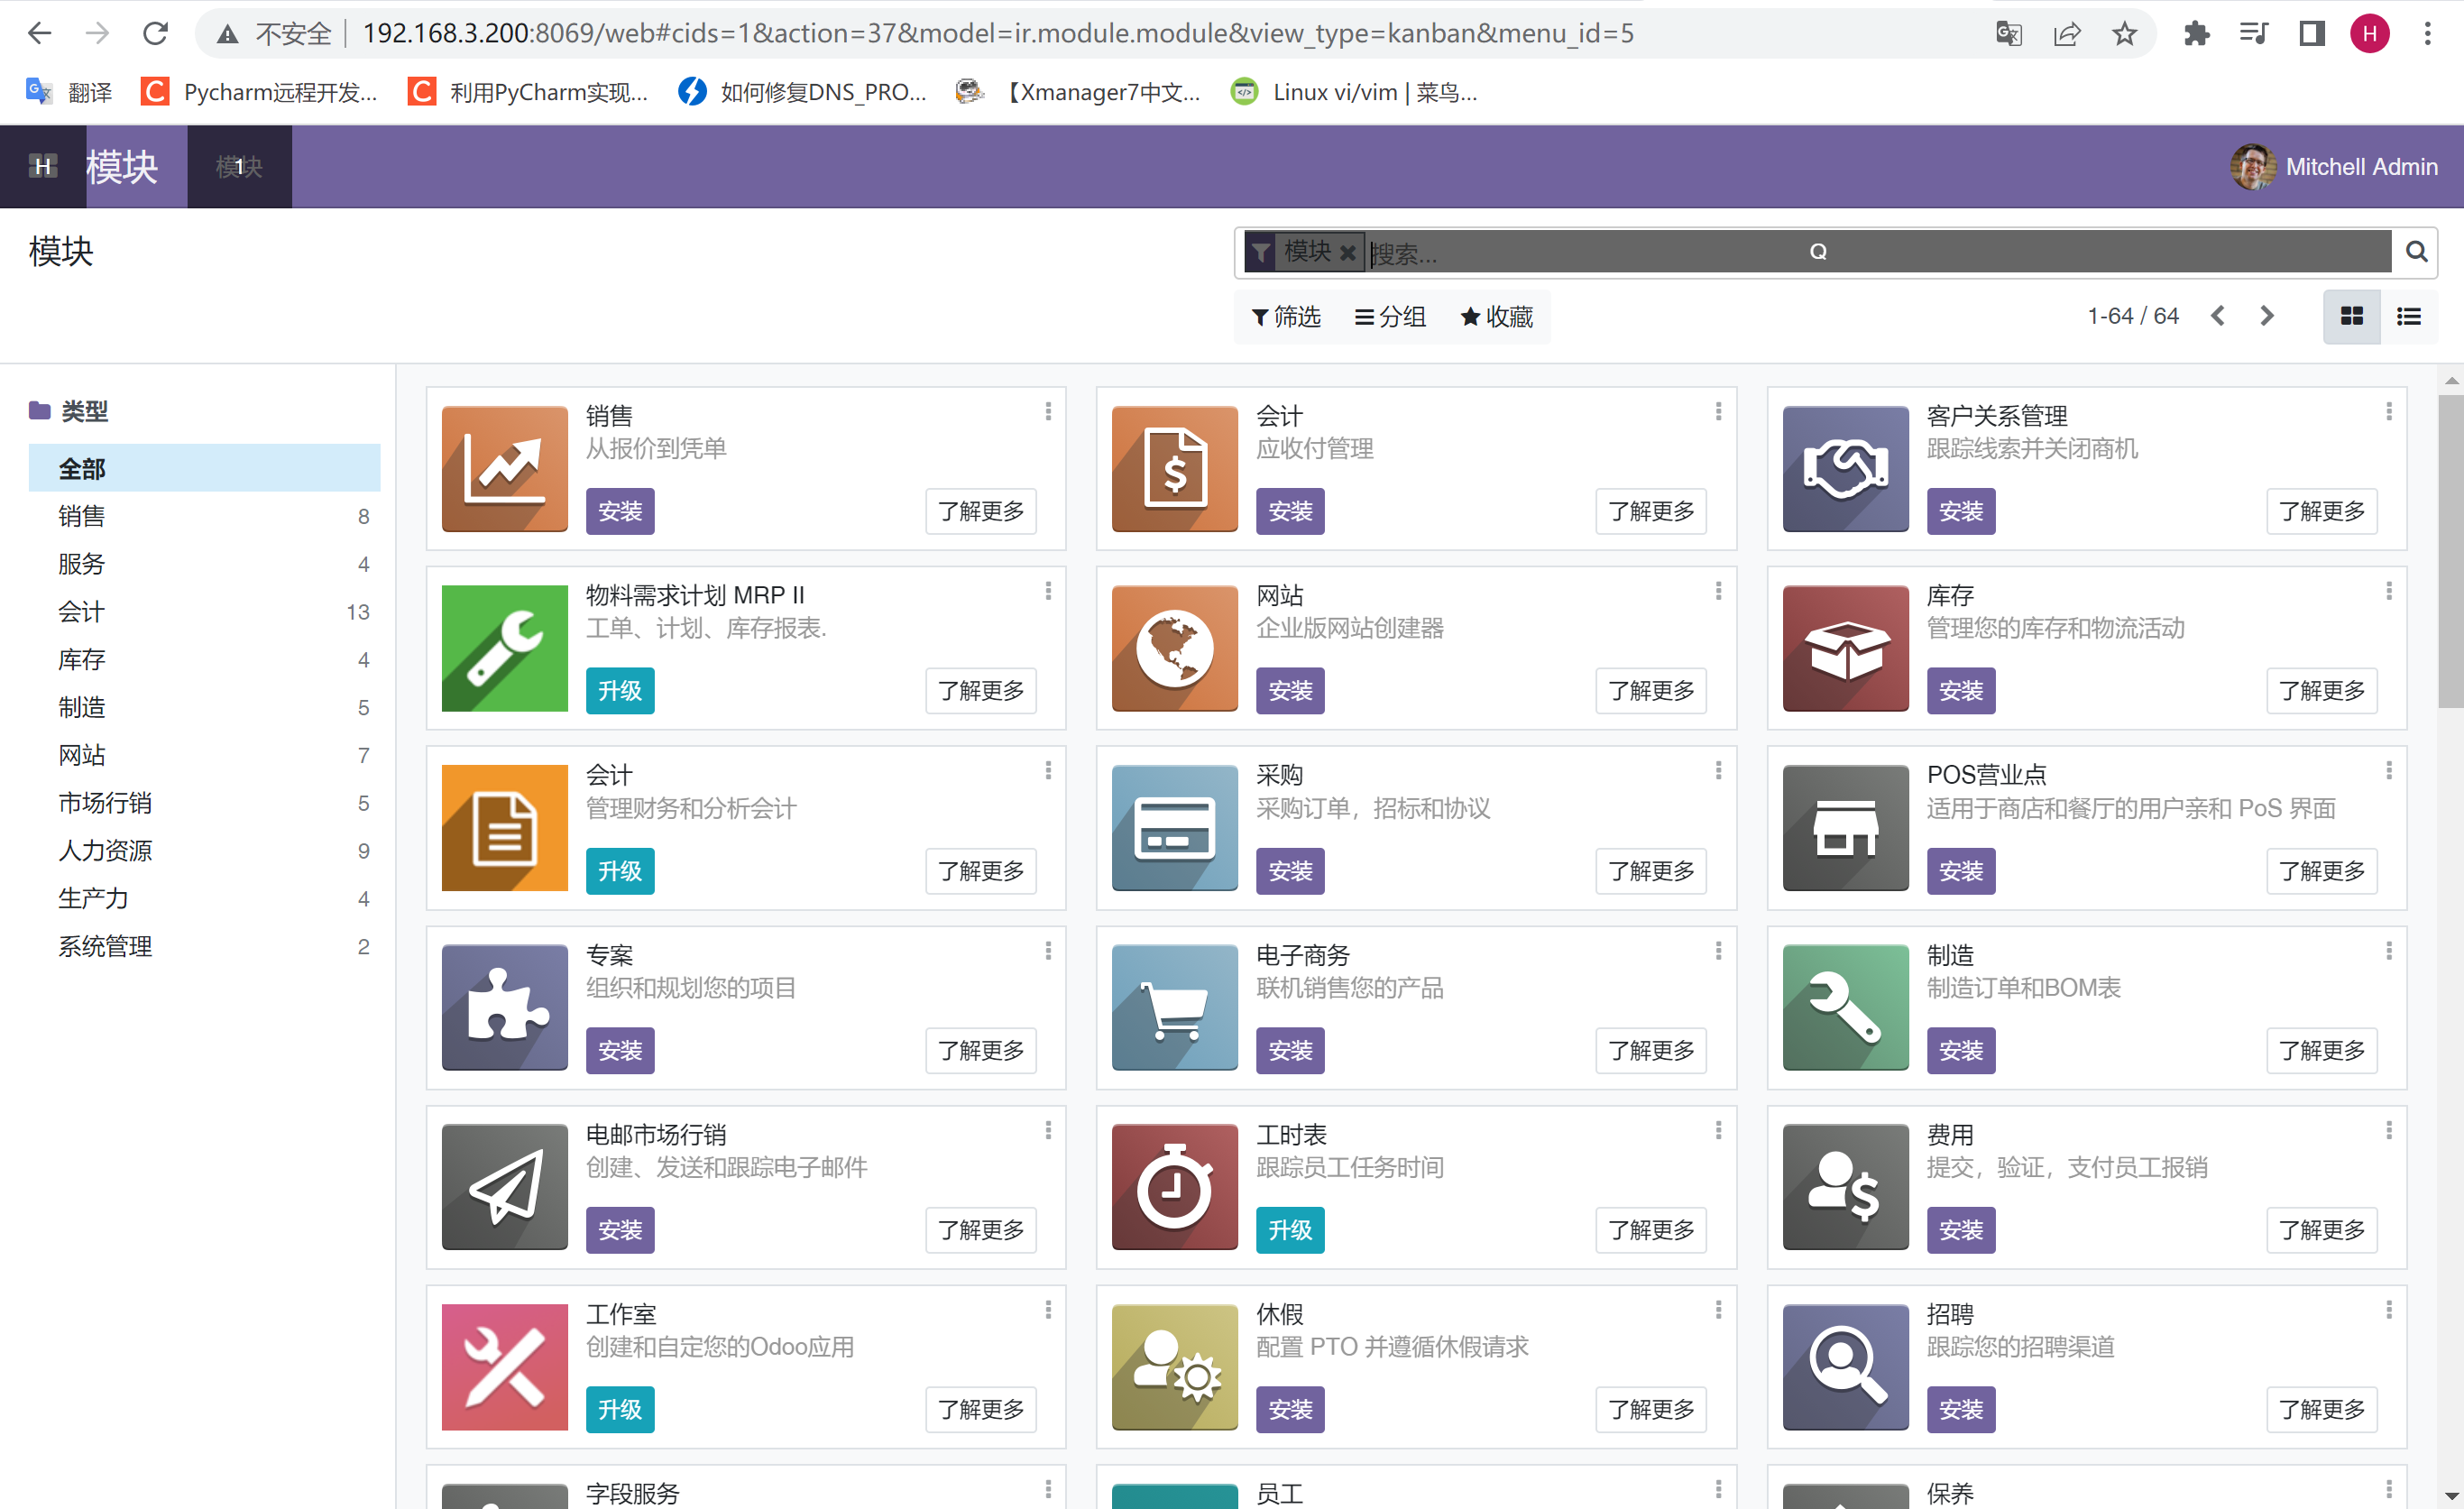The height and width of the screenshot is (1509, 2464).
Task: Remove the 模块 filter facet
Action: pos(1347,252)
